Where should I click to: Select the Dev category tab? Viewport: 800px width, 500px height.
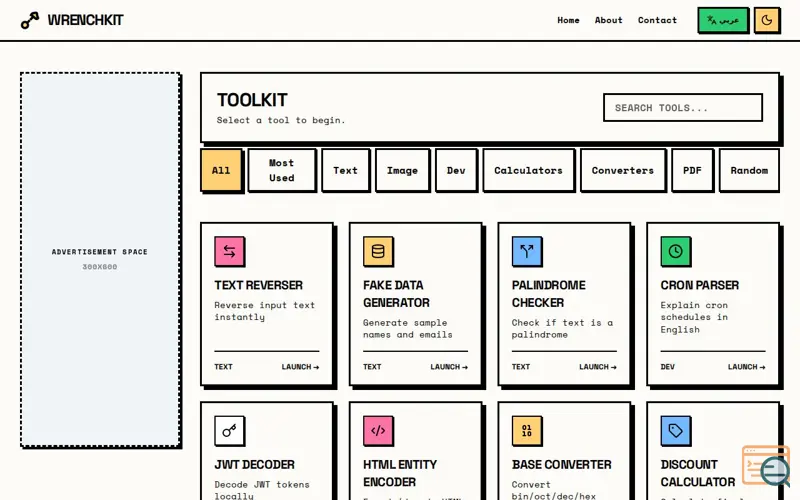coord(456,170)
